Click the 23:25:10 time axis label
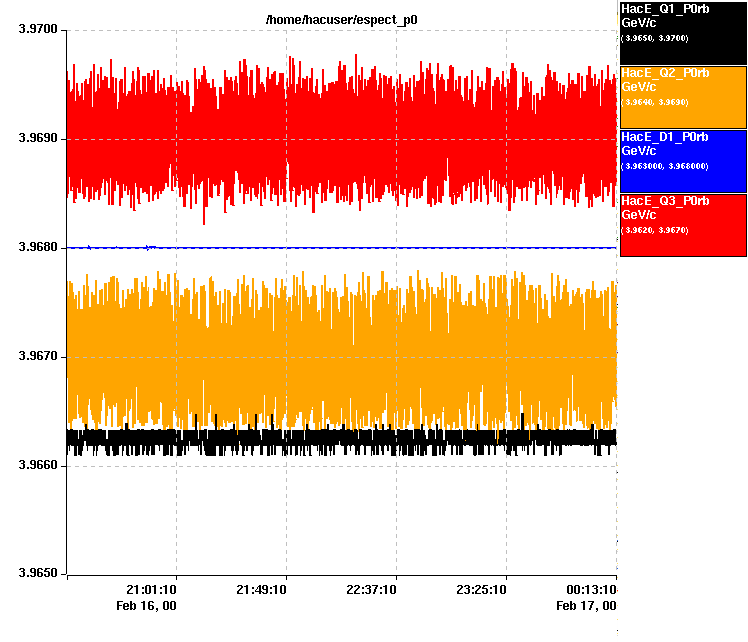 (483, 590)
